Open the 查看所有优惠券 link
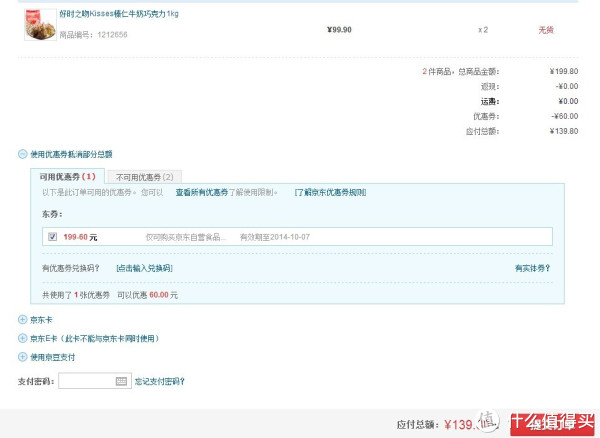This screenshot has width=600, height=438. [202, 192]
